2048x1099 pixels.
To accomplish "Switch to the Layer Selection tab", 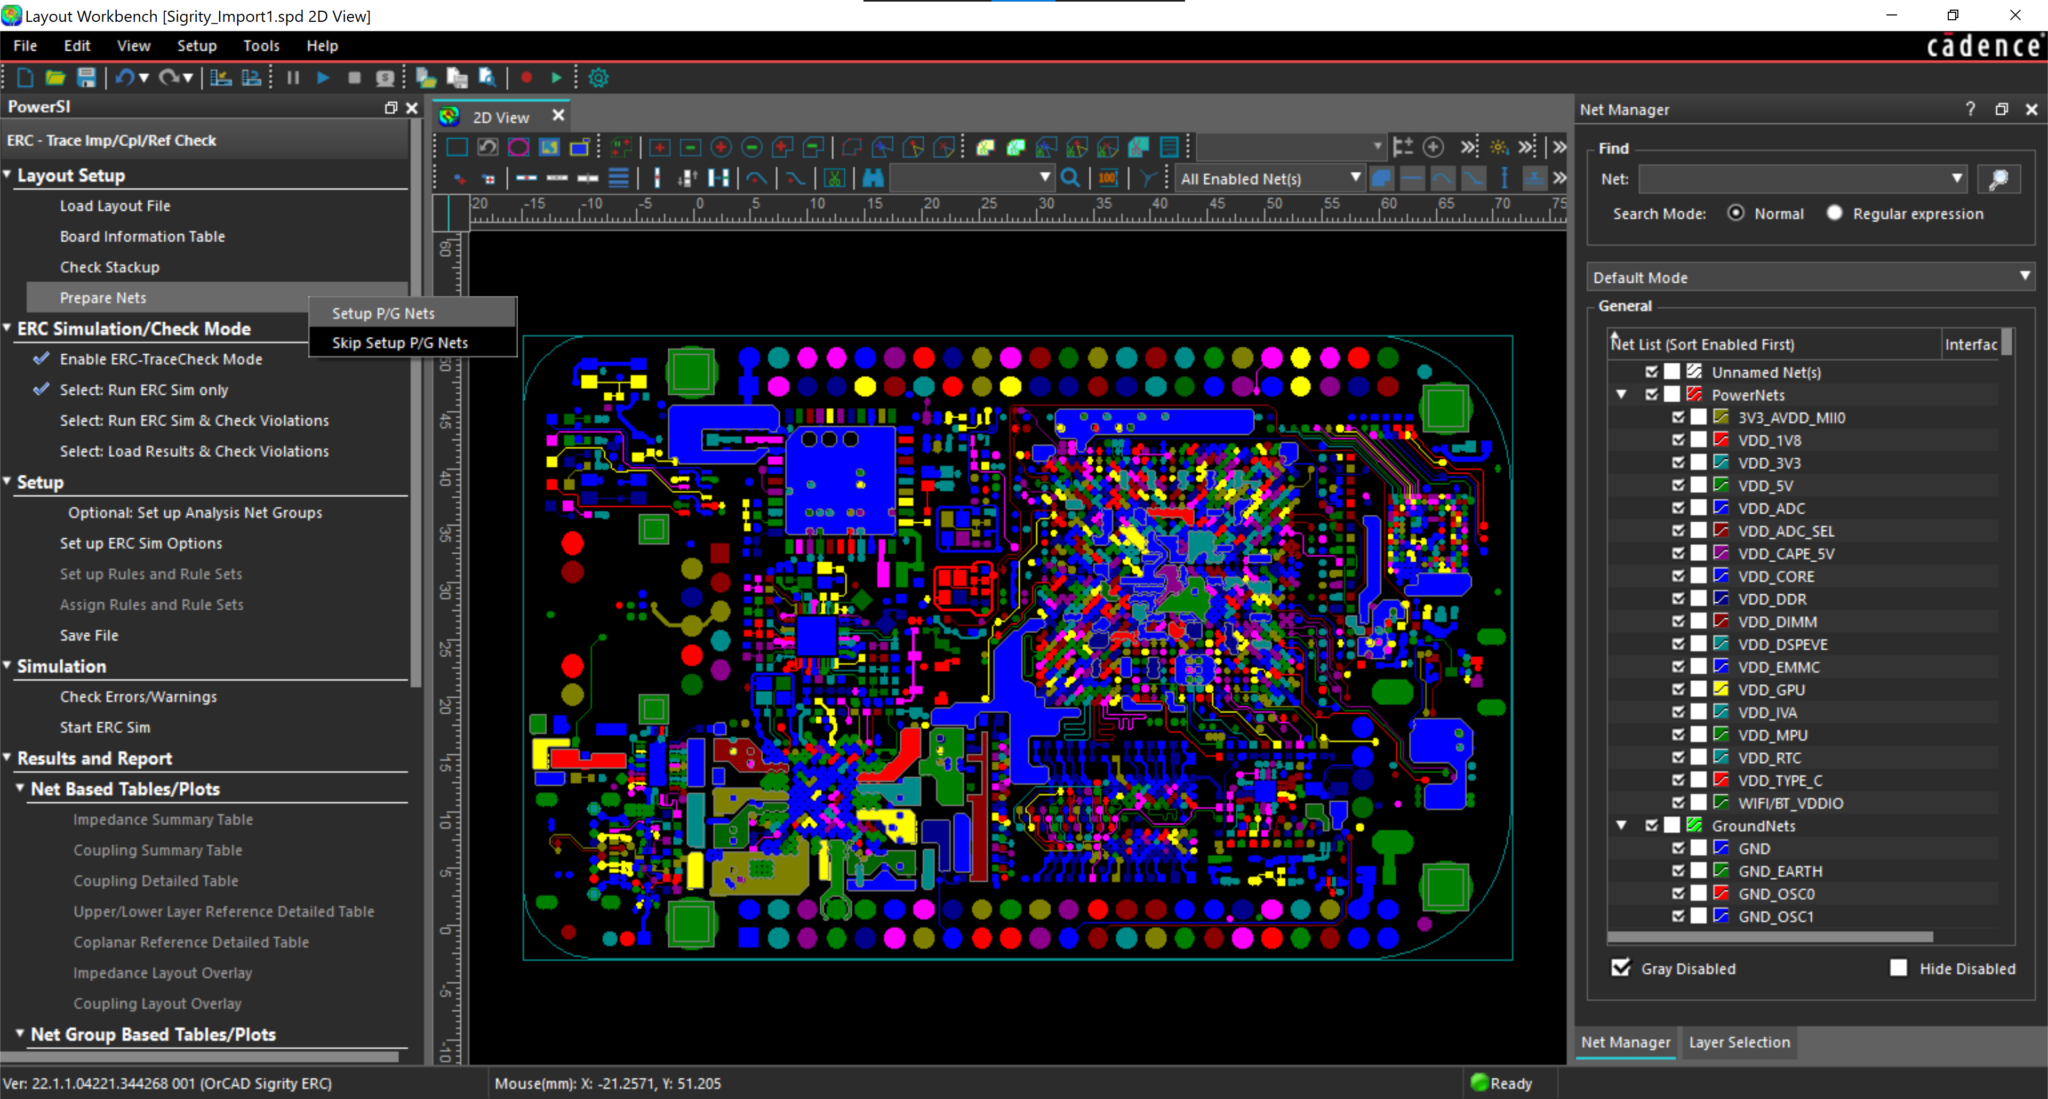I will (x=1739, y=1042).
